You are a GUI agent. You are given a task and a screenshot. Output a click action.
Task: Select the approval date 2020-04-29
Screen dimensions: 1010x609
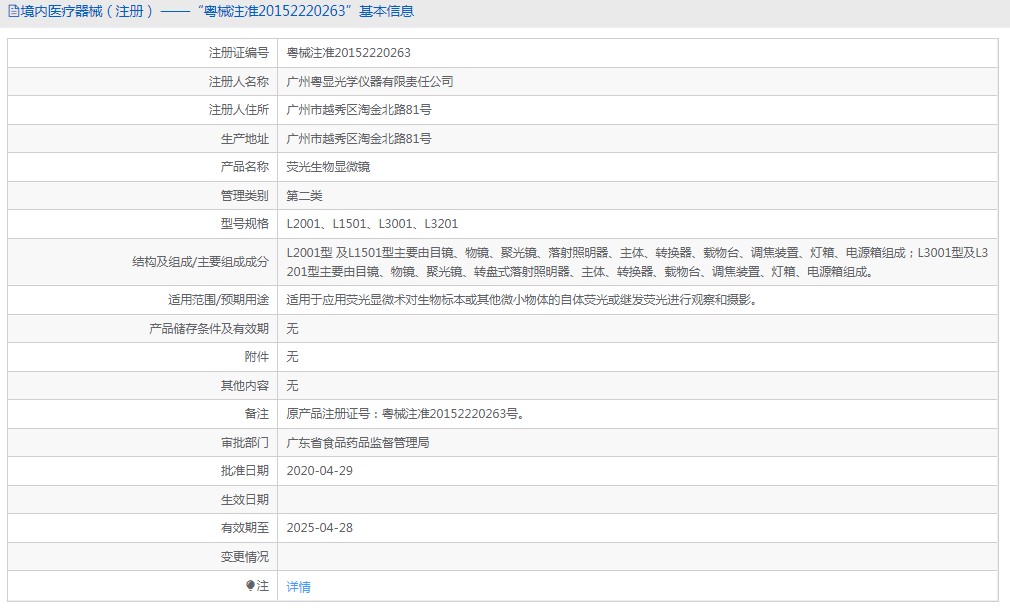[x=319, y=471]
